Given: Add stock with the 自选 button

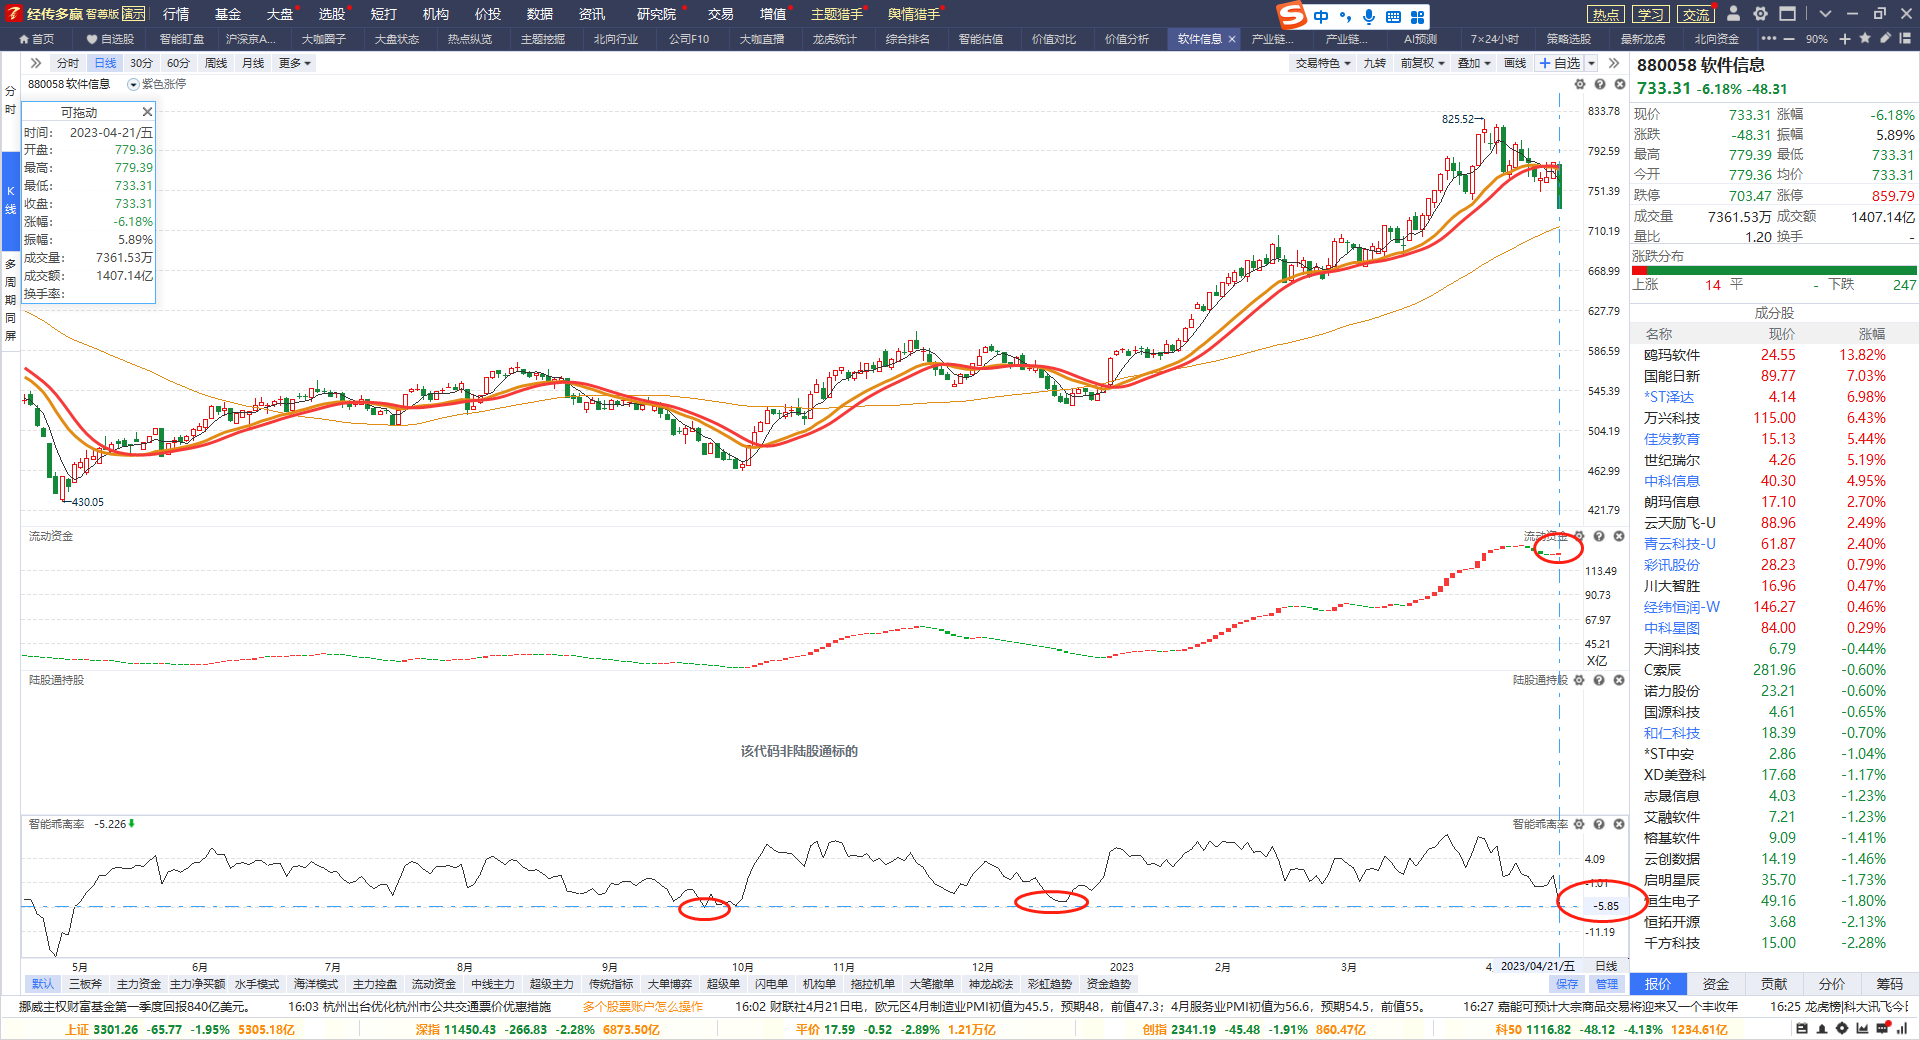Looking at the screenshot, I should (x=1560, y=63).
